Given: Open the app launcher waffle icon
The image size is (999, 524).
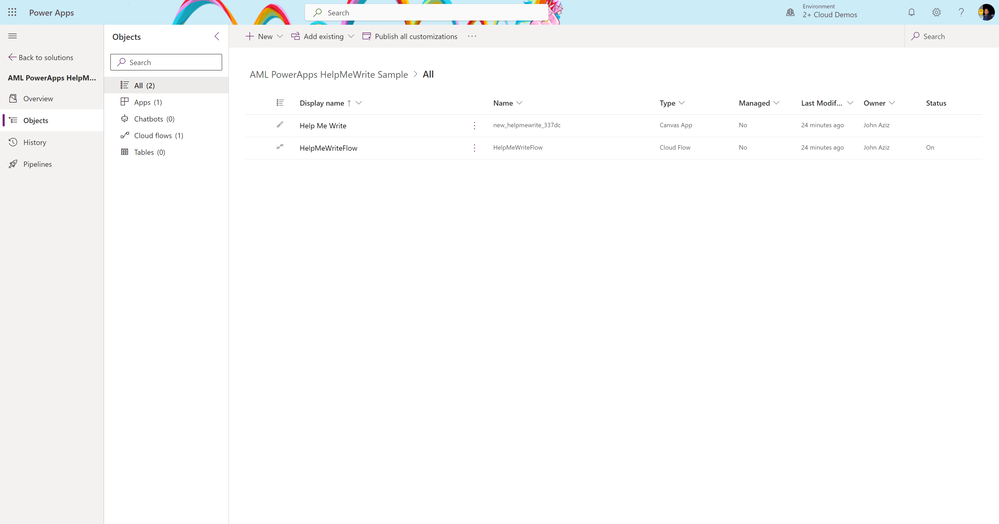Looking at the screenshot, I should click(12, 12).
